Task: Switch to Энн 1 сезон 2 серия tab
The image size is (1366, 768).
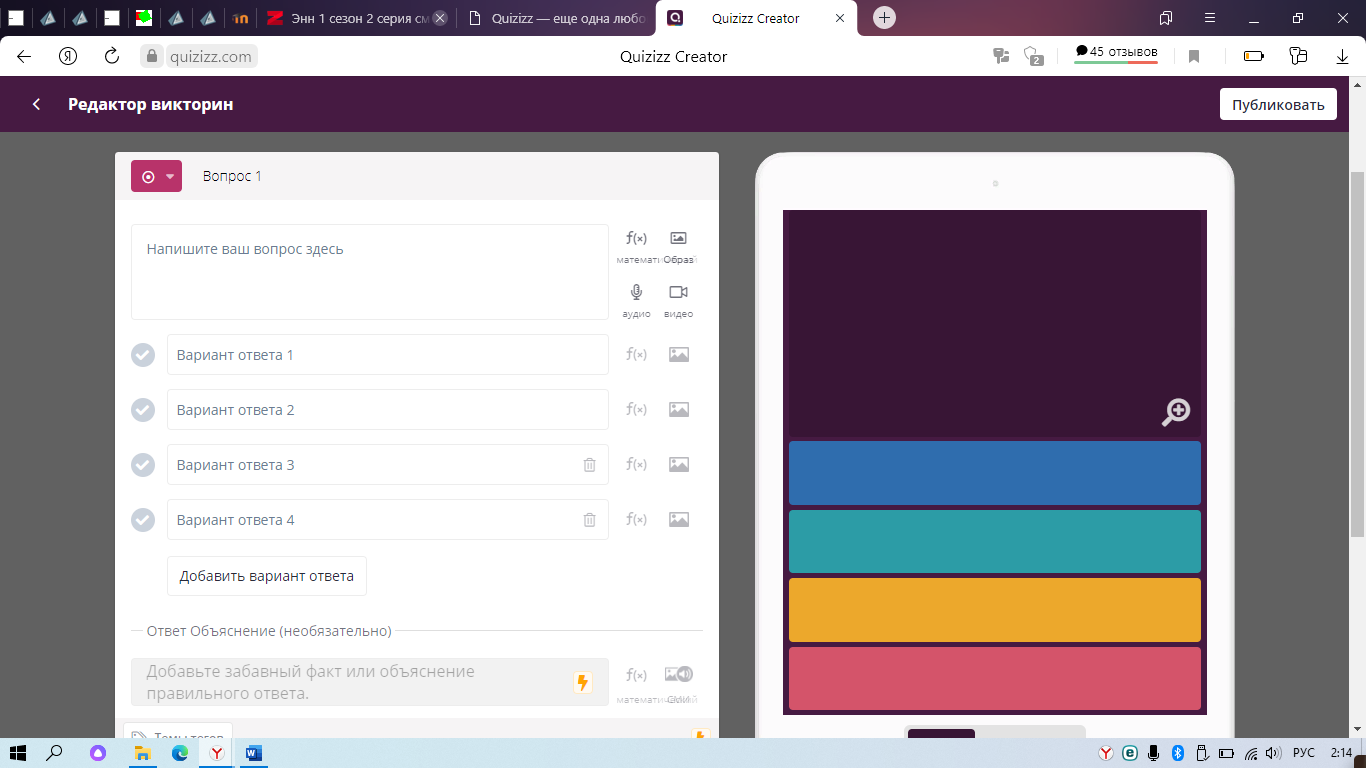Action: click(x=356, y=18)
